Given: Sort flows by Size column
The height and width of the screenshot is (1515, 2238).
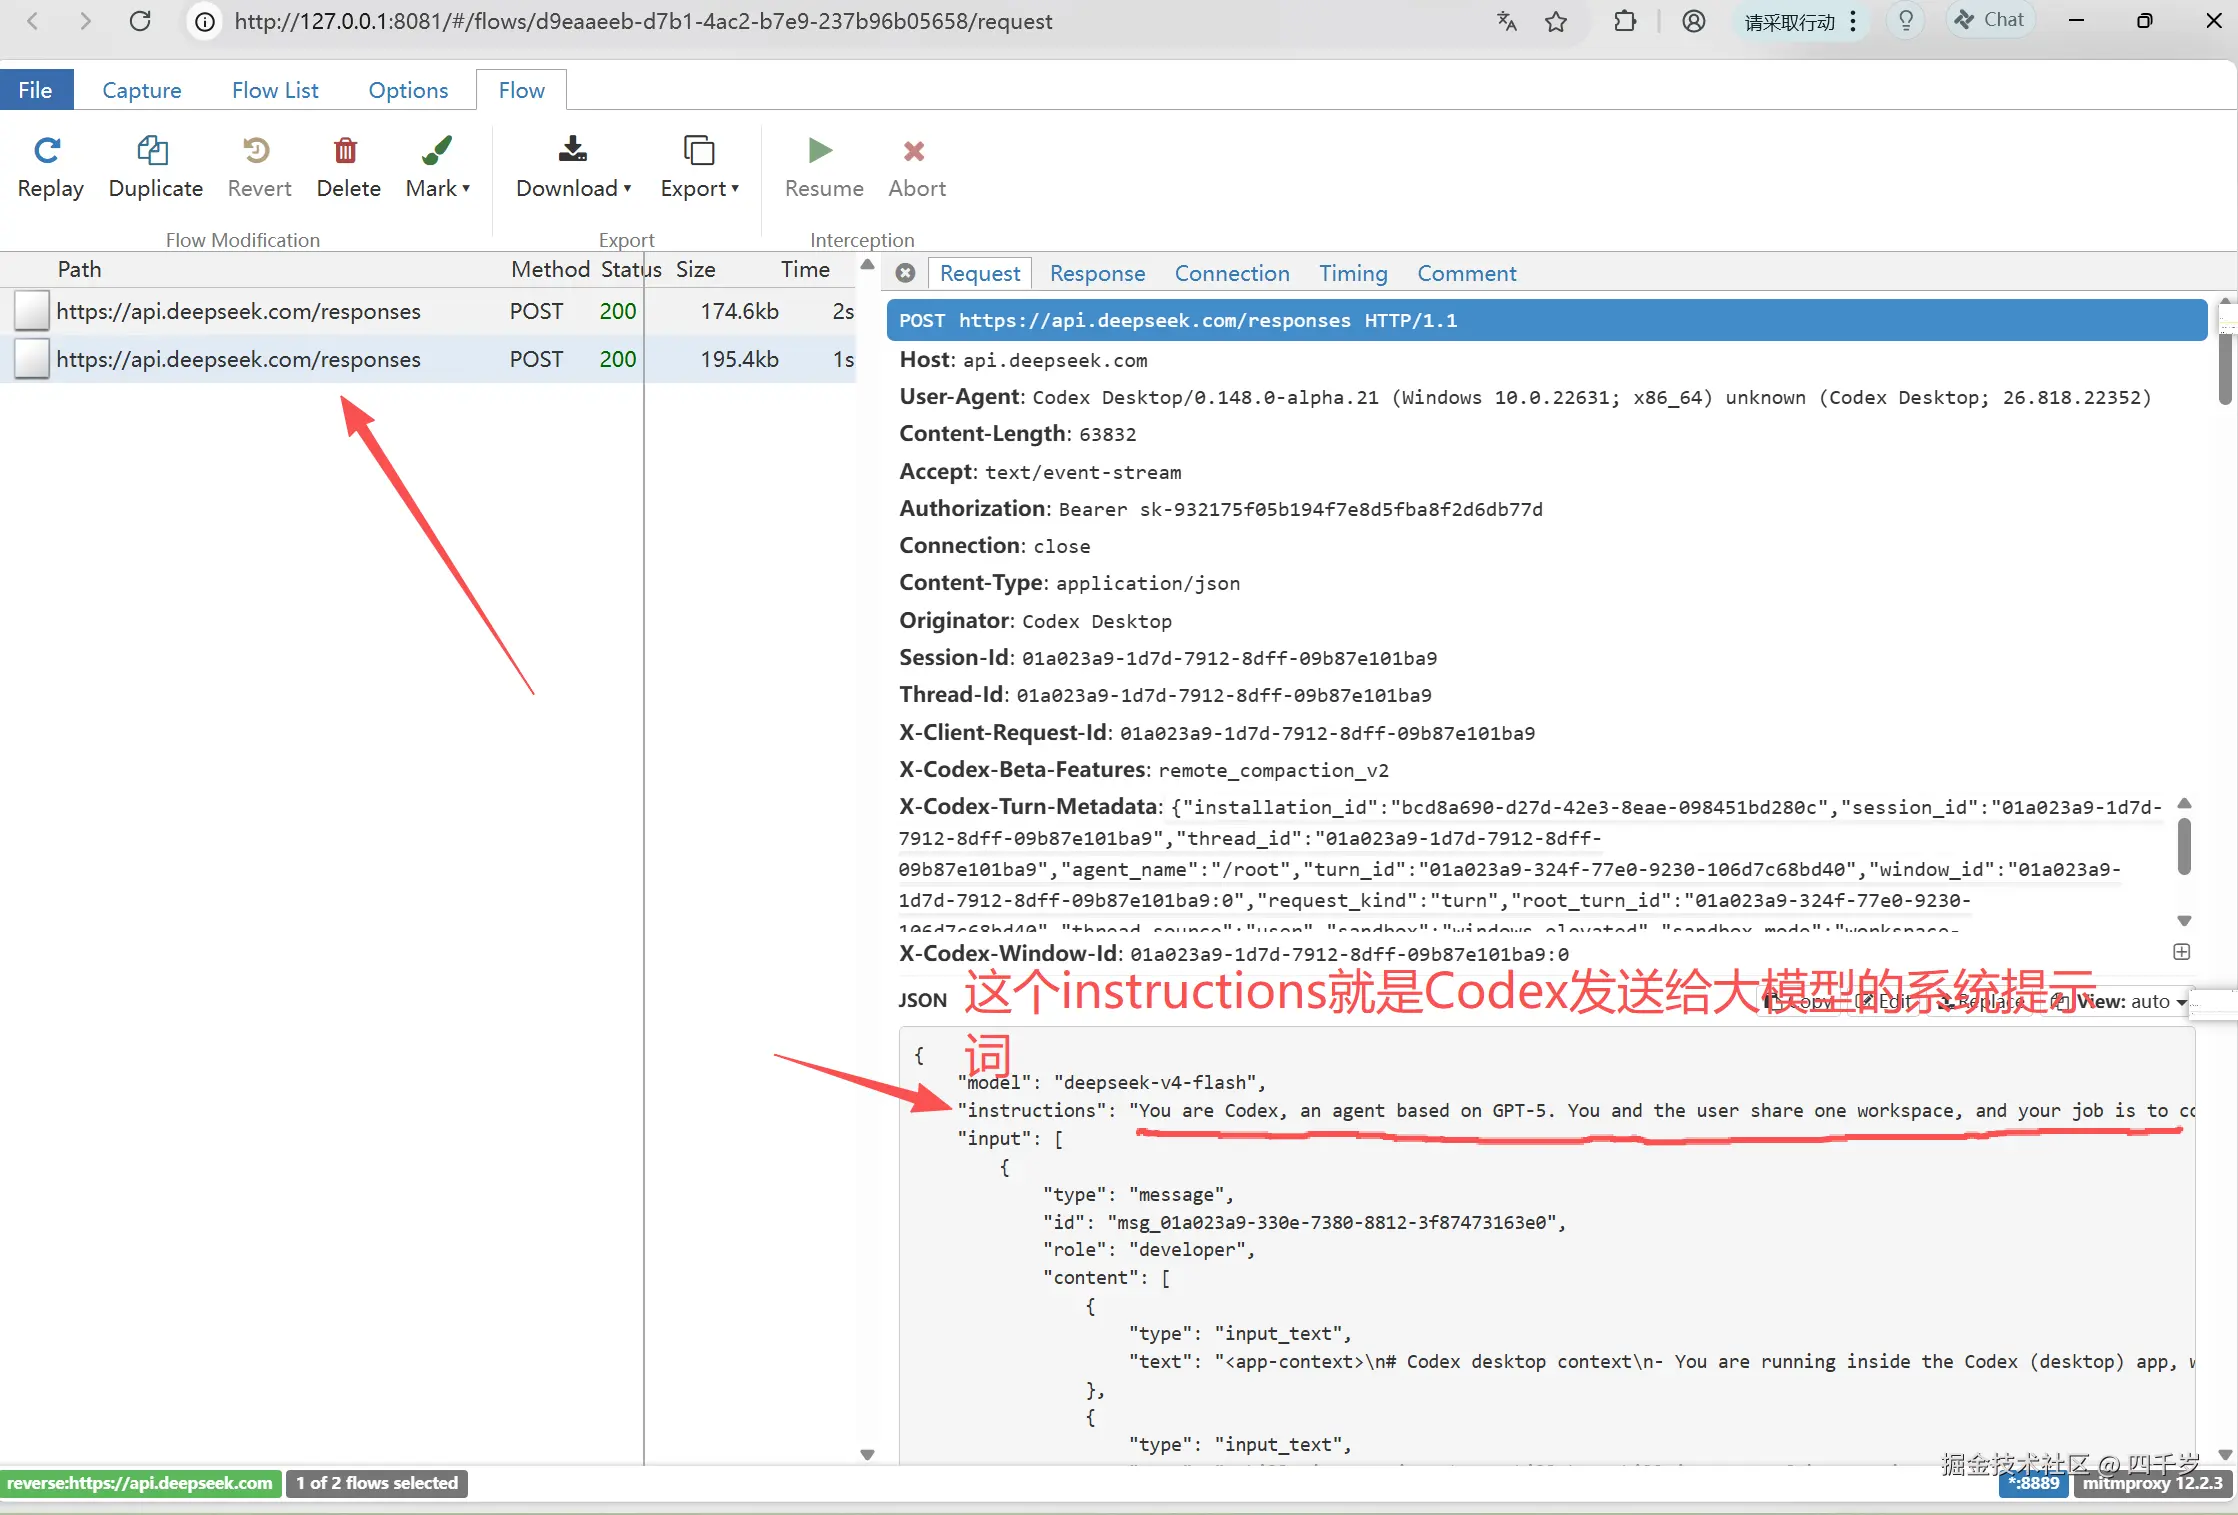Looking at the screenshot, I should tap(695, 269).
